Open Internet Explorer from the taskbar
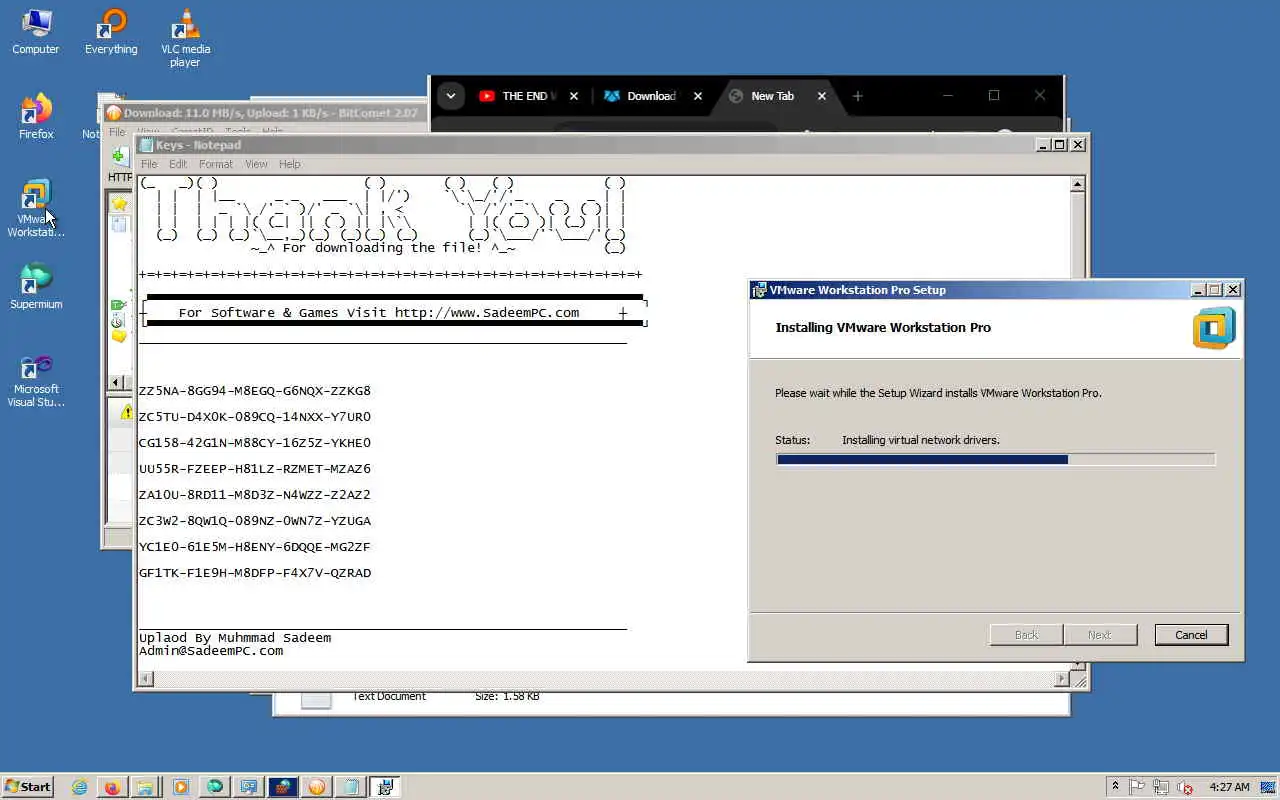Viewport: 1280px width, 800px height. pyautogui.click(x=80, y=787)
